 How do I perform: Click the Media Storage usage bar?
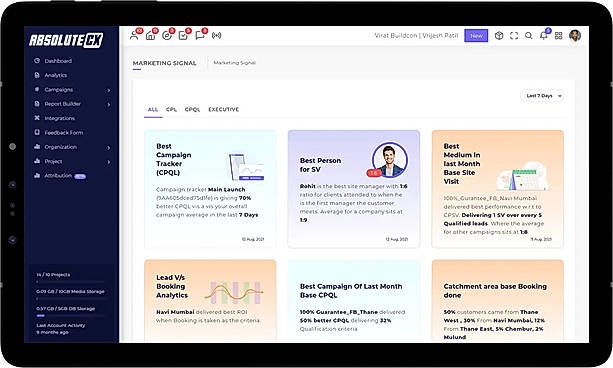pos(70,298)
